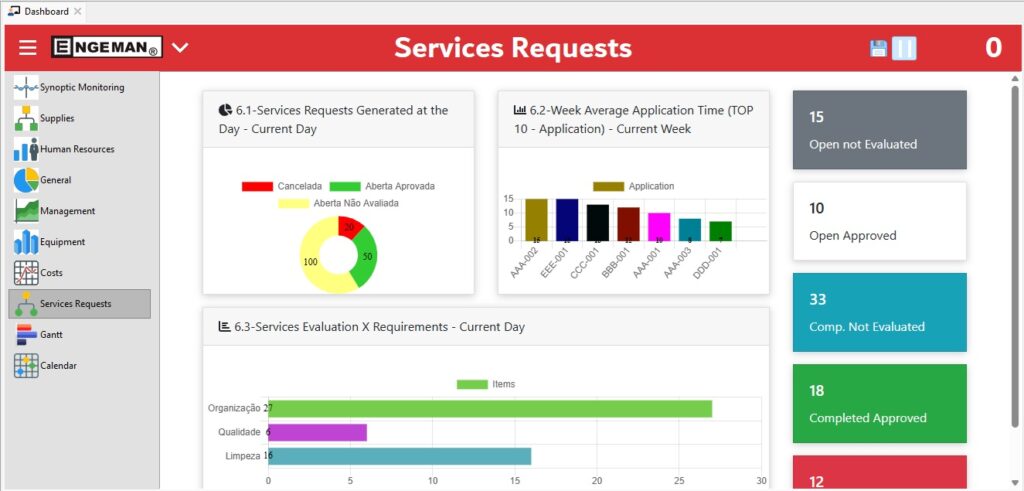Click the save floppy disk icon

pyautogui.click(x=879, y=49)
